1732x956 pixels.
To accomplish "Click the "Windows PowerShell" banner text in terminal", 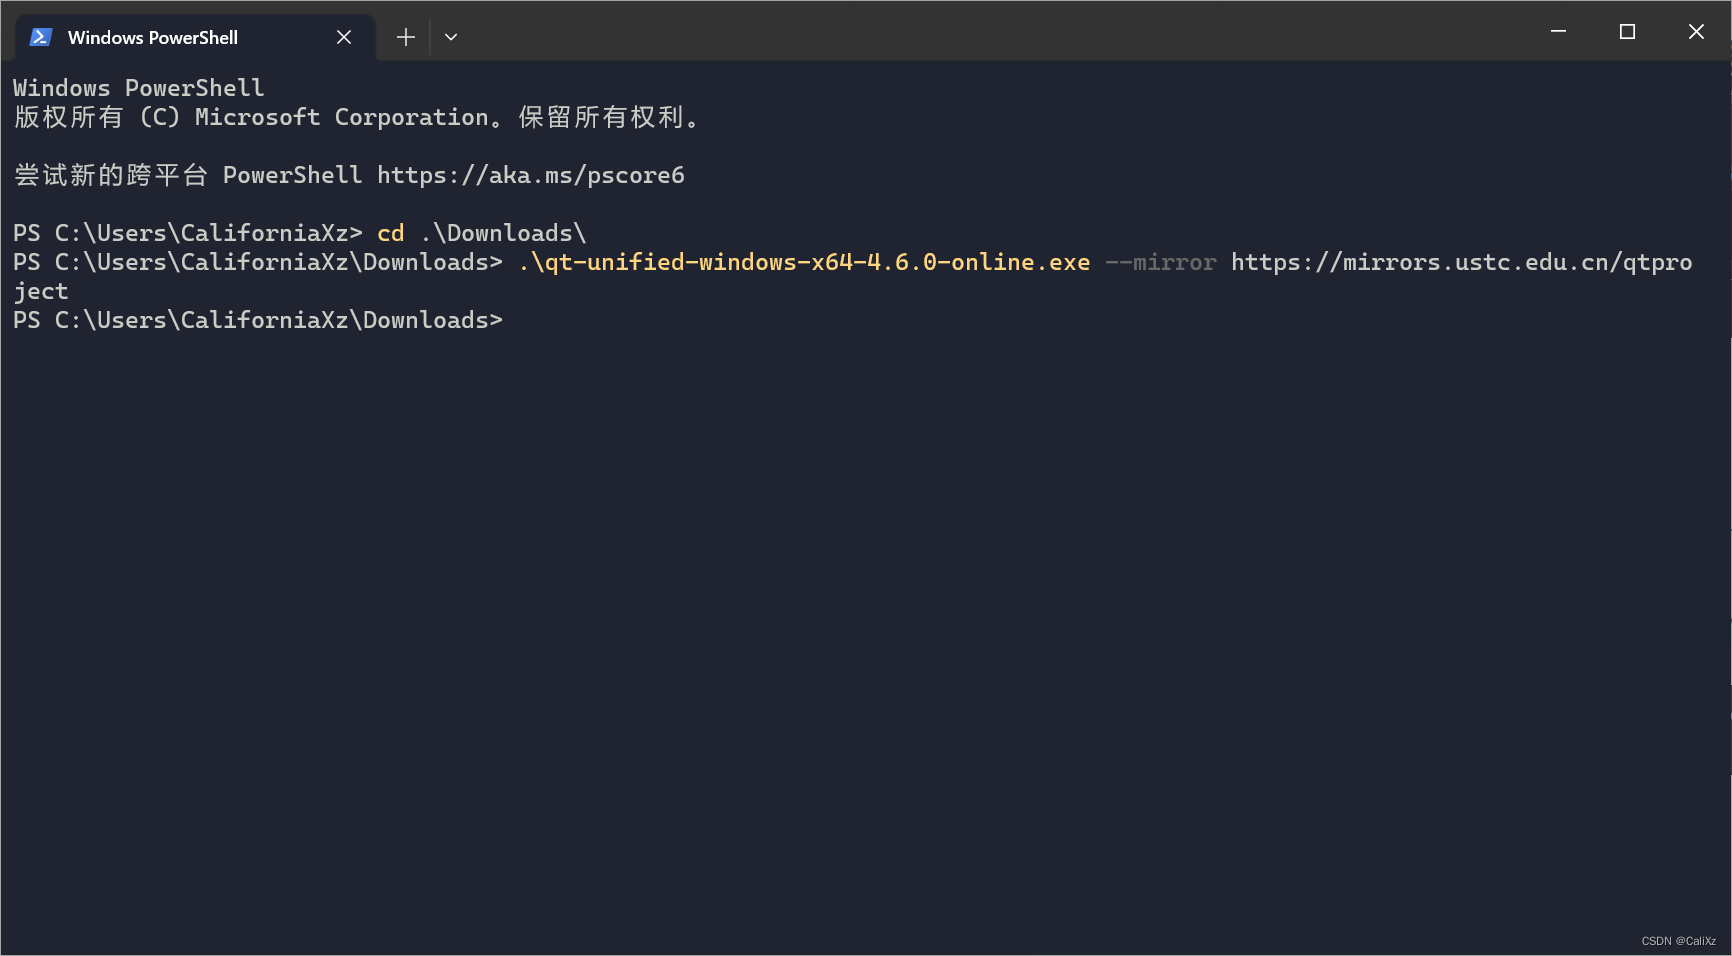I will (x=138, y=89).
